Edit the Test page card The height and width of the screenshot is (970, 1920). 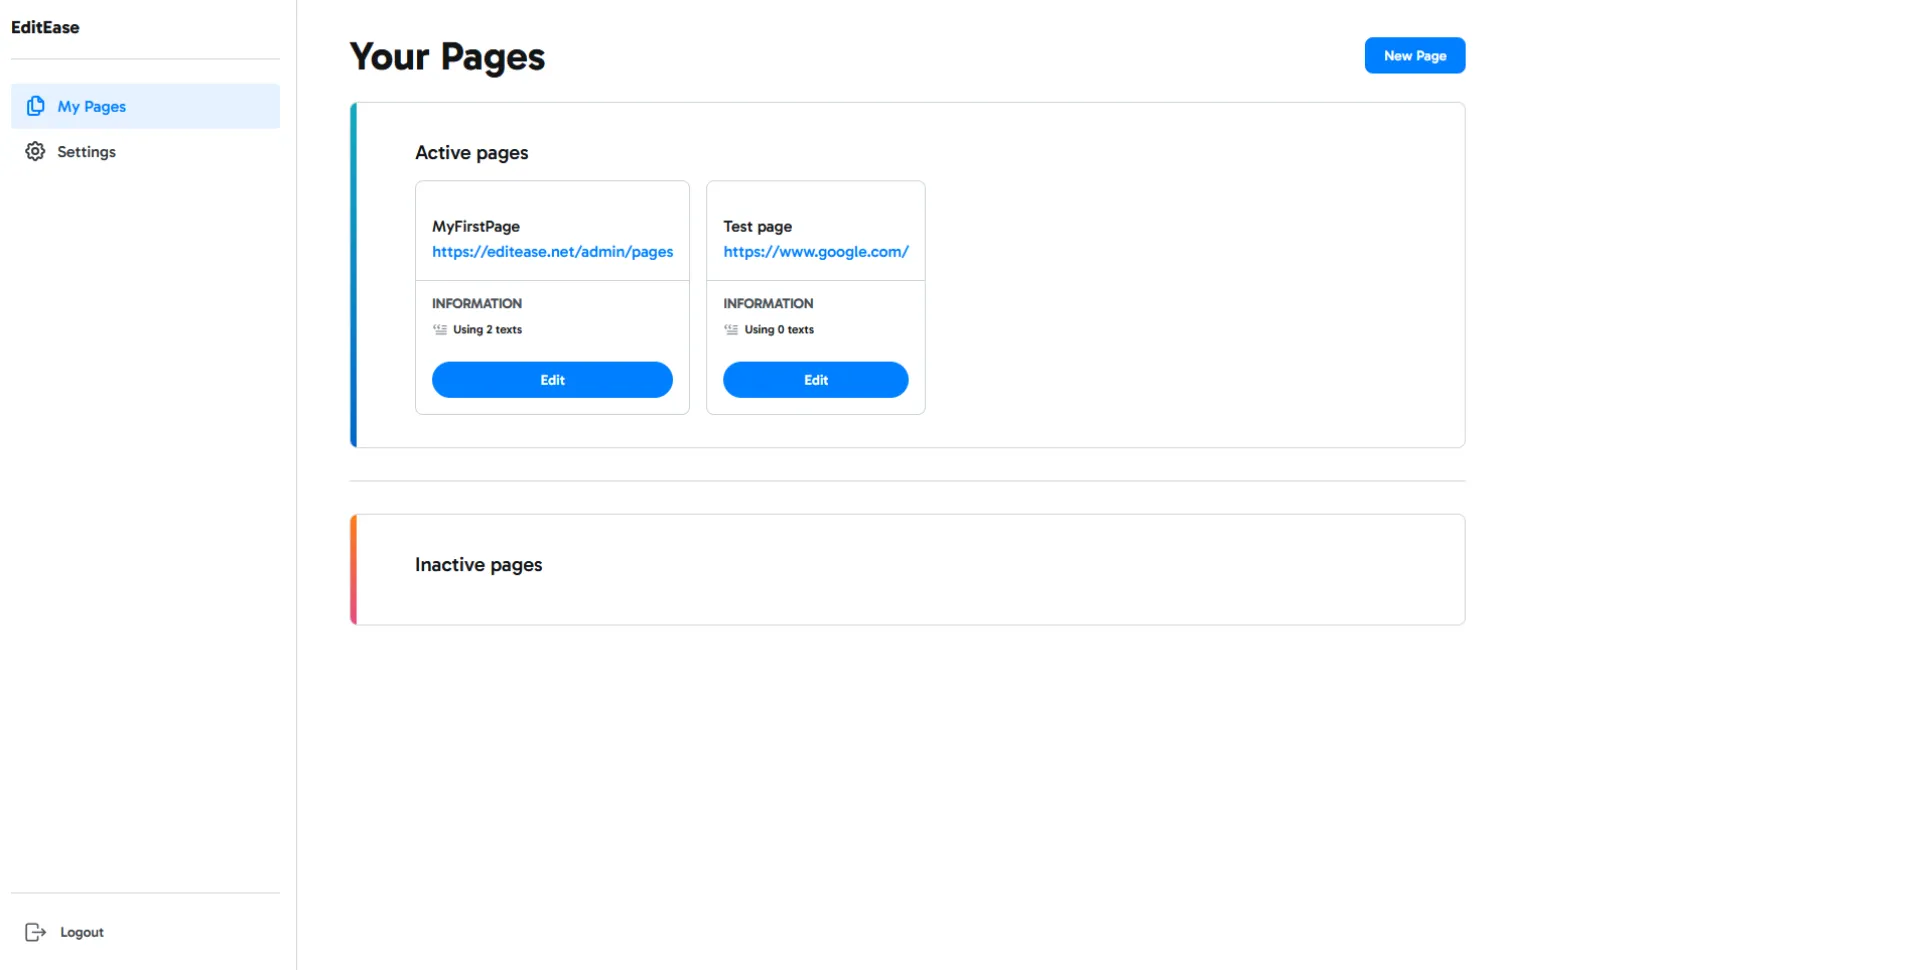coord(816,380)
